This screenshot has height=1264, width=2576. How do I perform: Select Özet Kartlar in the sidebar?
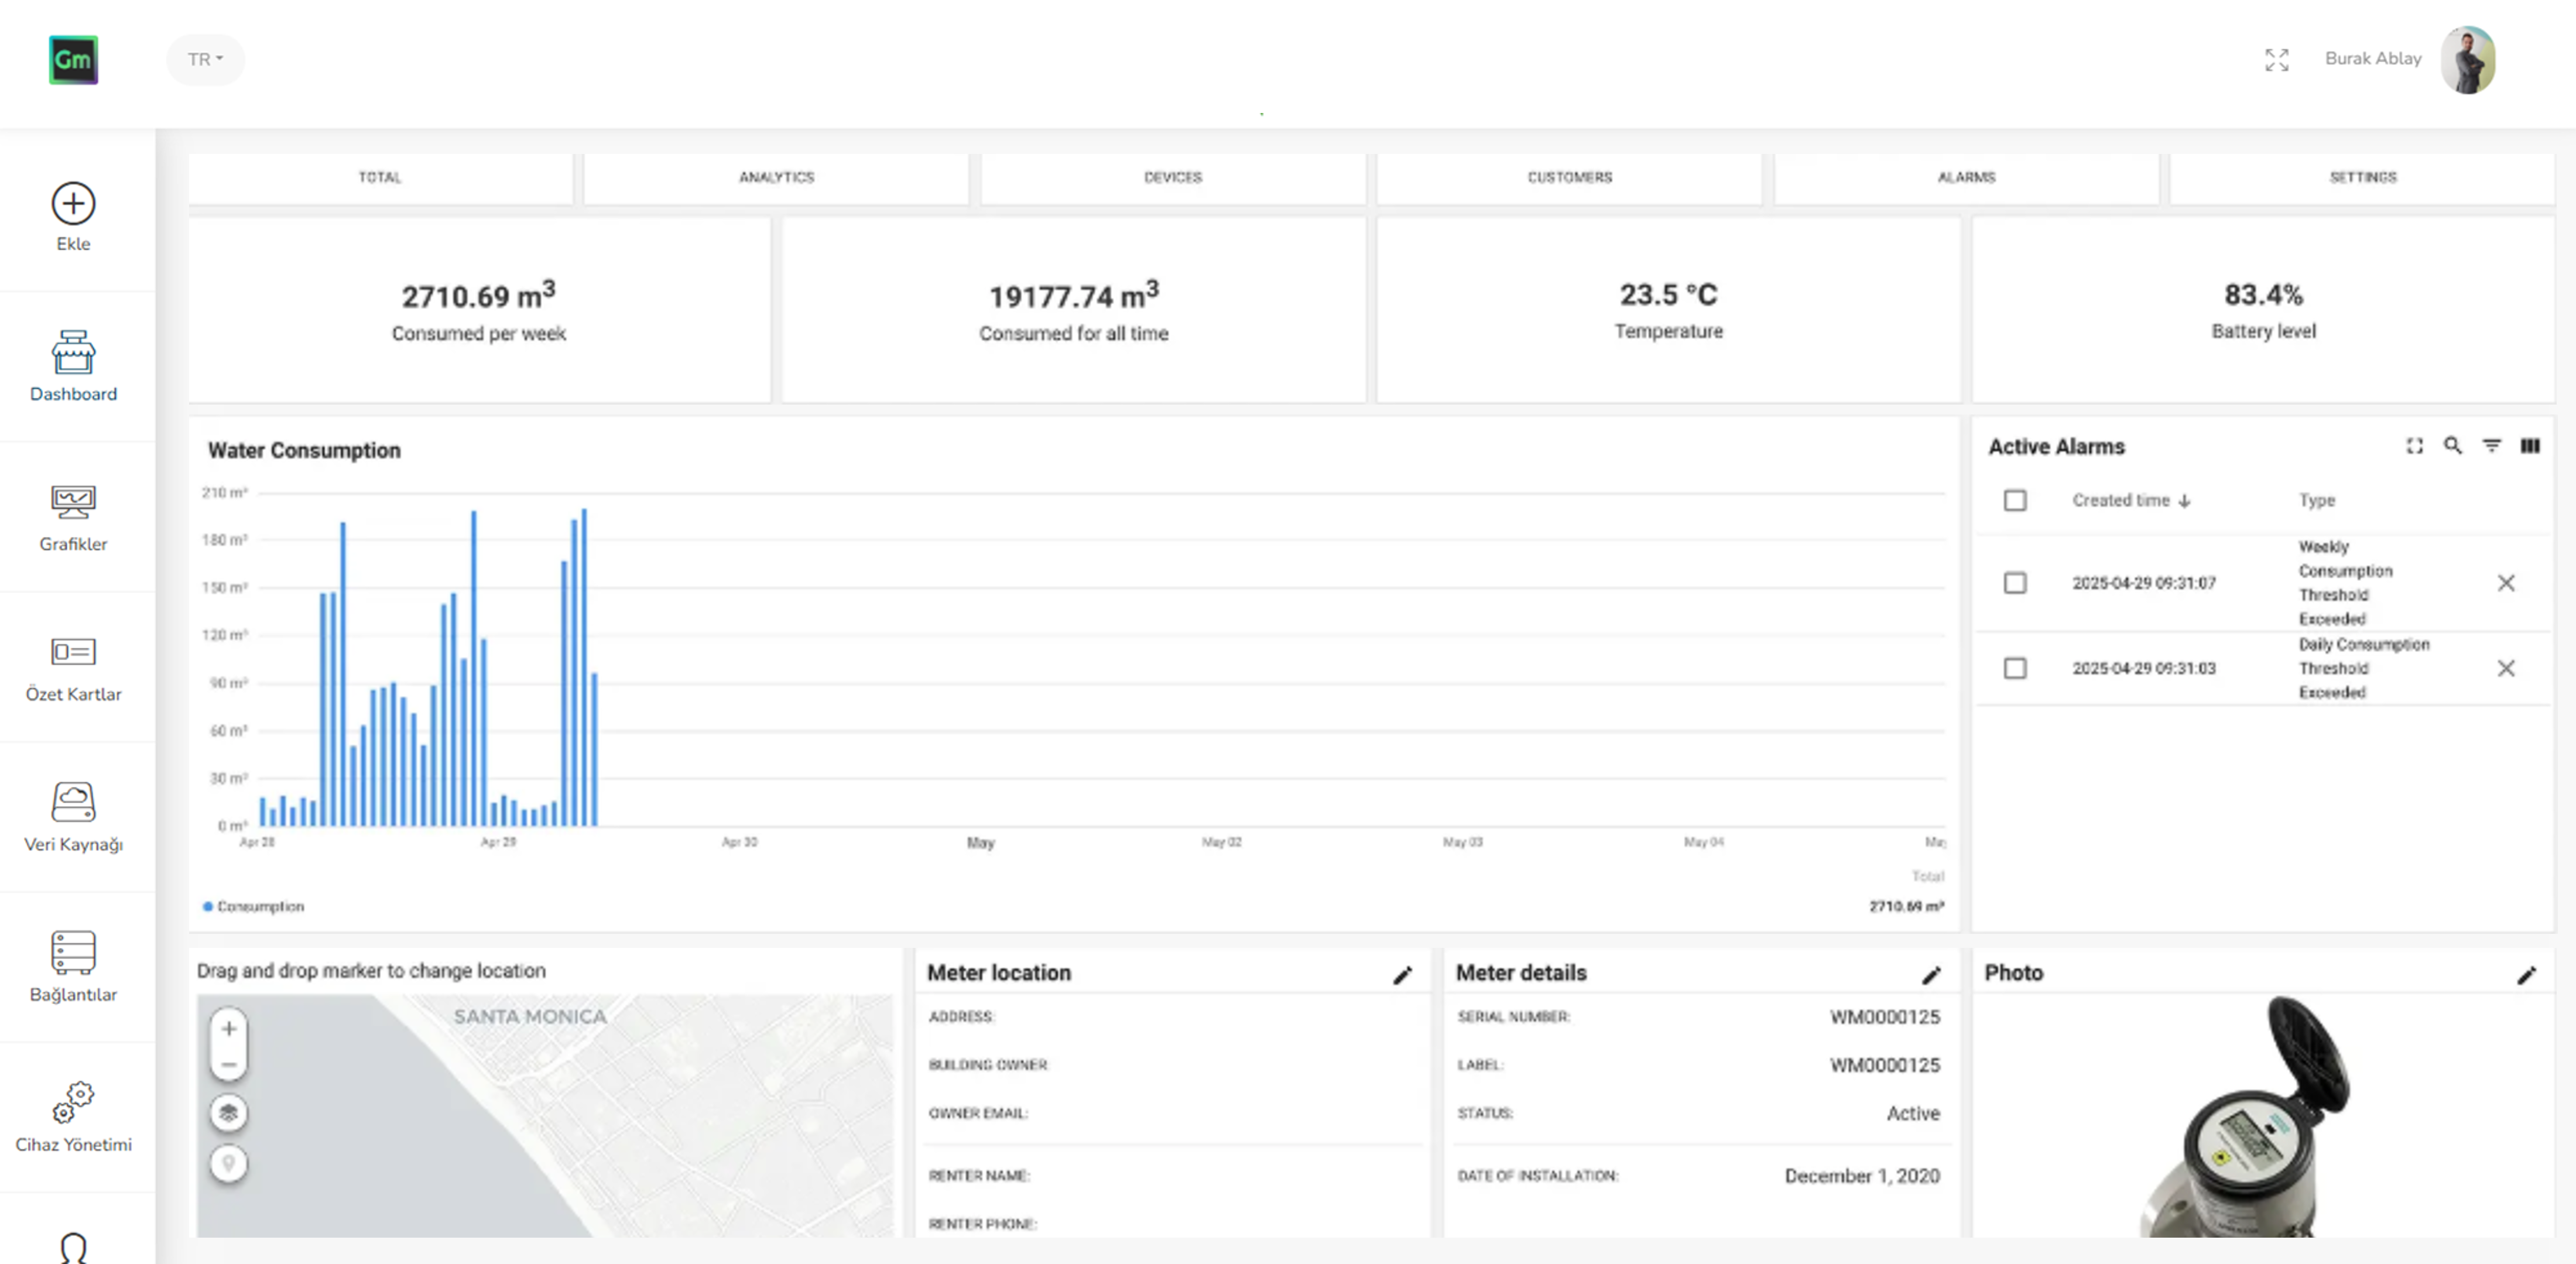(x=73, y=665)
